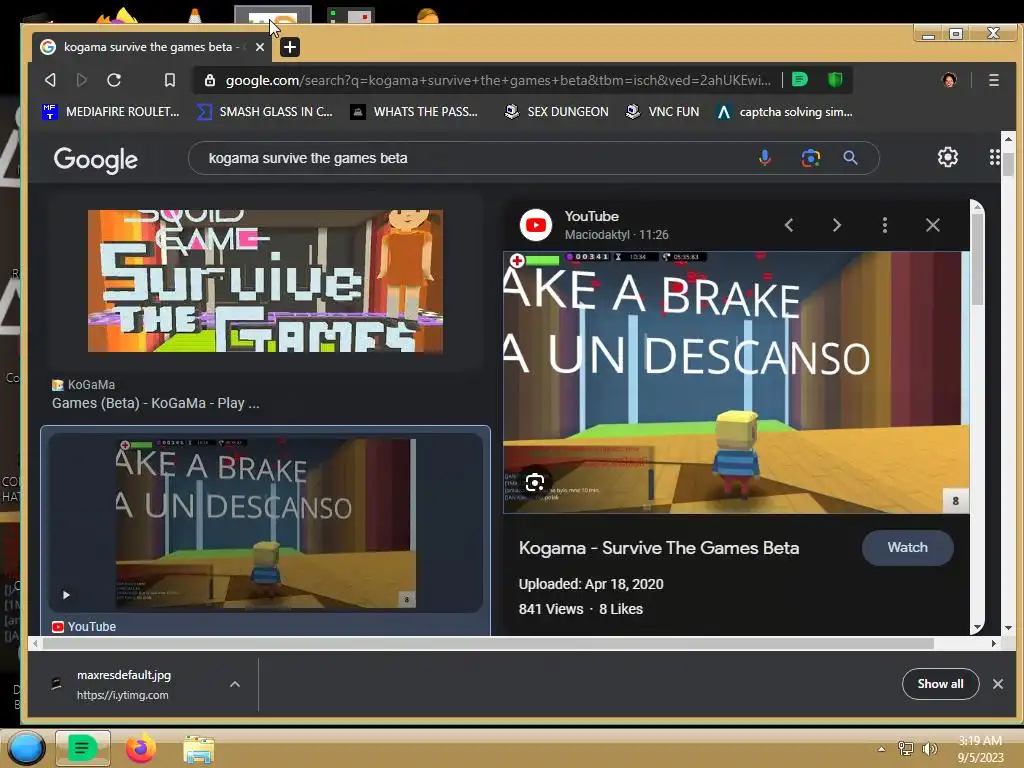This screenshot has height=768, width=1024.
Task: Open a new tab with the plus button
Action: (290, 47)
